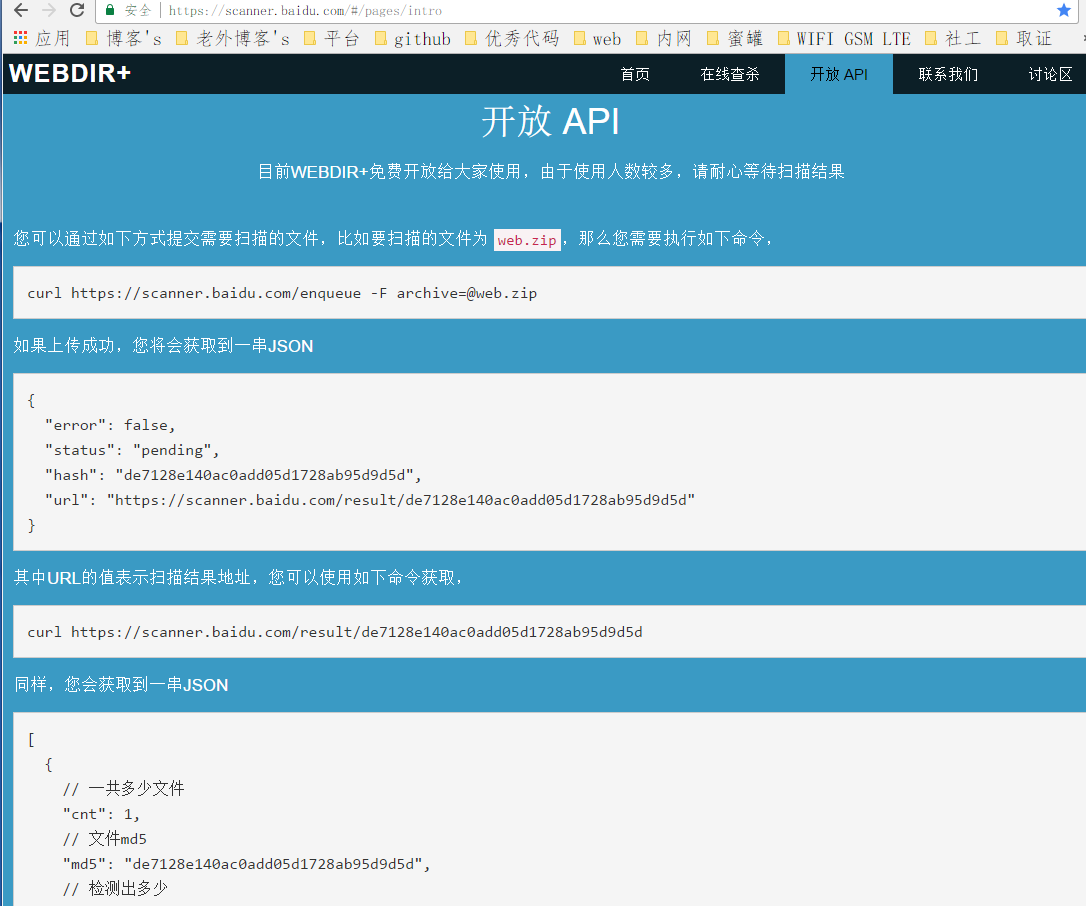Open the 蜜罐 bookmark folder

pos(735,39)
